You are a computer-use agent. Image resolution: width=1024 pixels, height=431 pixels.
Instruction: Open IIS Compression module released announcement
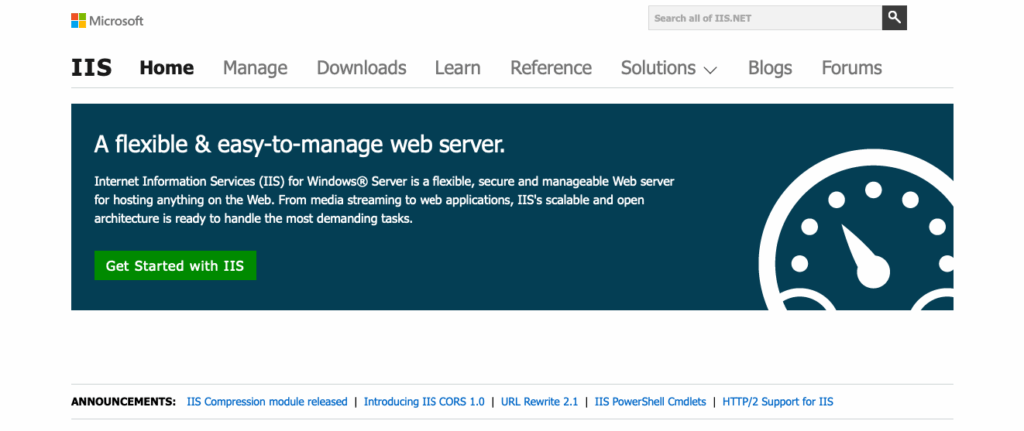click(x=267, y=402)
